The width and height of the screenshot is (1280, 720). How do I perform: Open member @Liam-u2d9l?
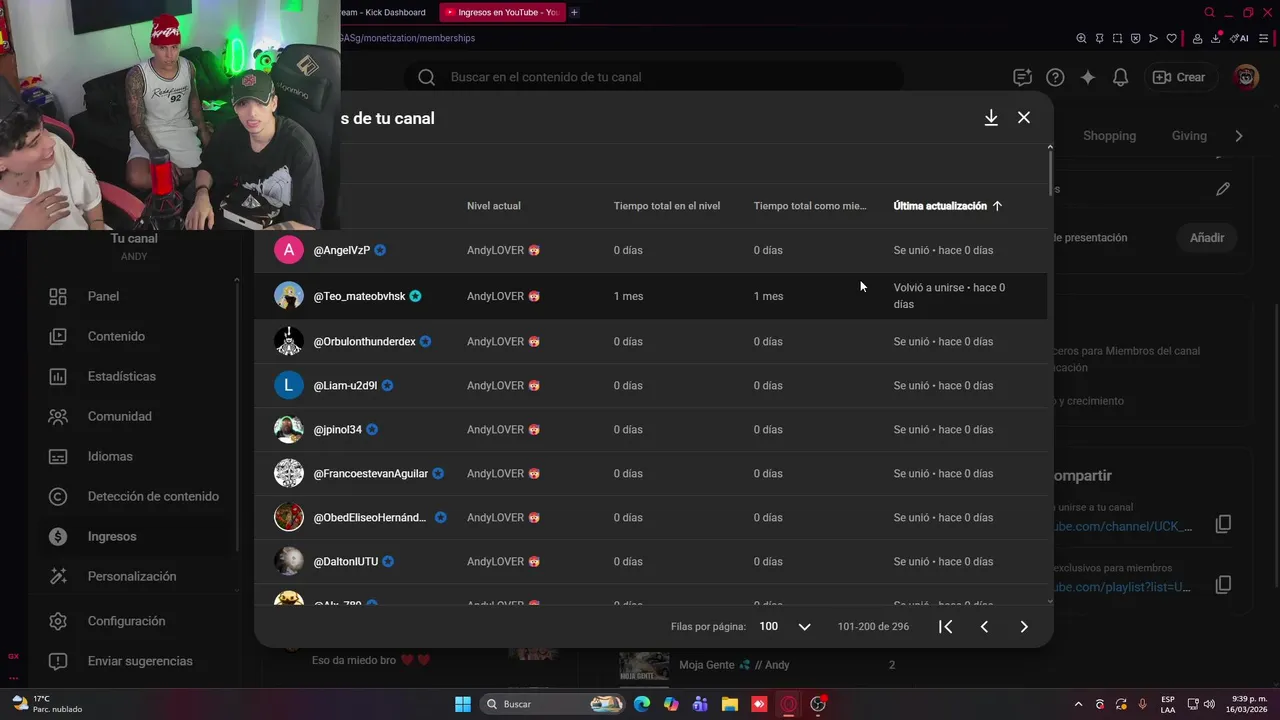click(x=345, y=386)
